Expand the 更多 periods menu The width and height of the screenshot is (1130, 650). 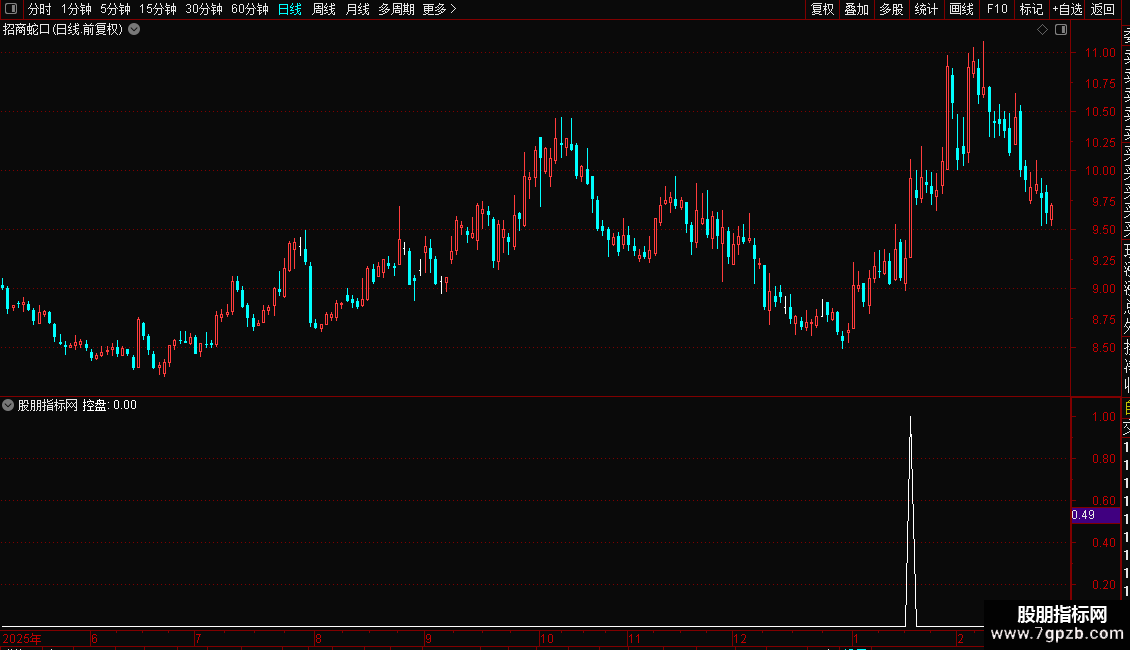pyautogui.click(x=440, y=9)
